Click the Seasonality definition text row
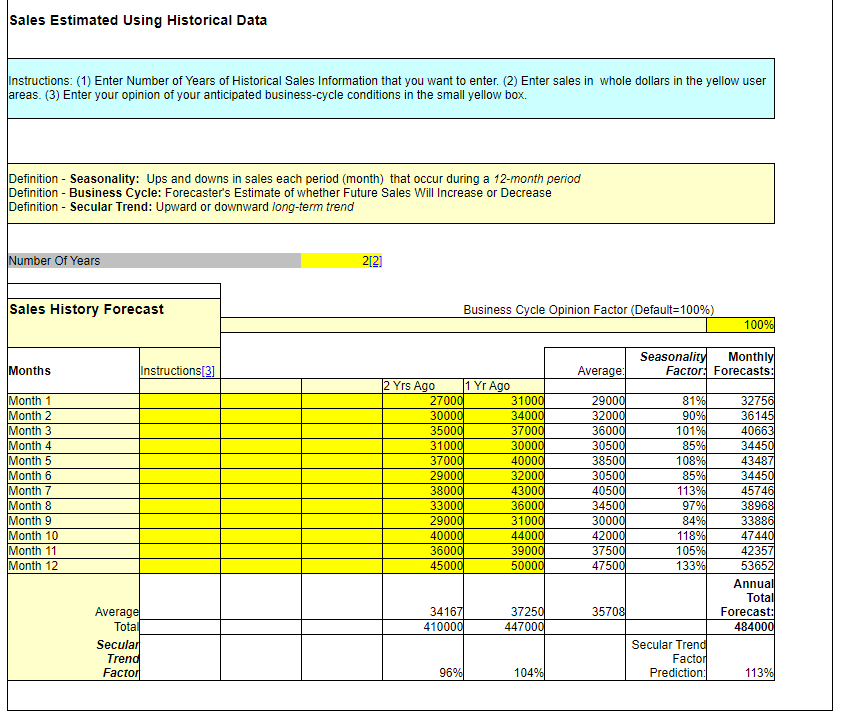This screenshot has height=720, width=844. [300, 179]
